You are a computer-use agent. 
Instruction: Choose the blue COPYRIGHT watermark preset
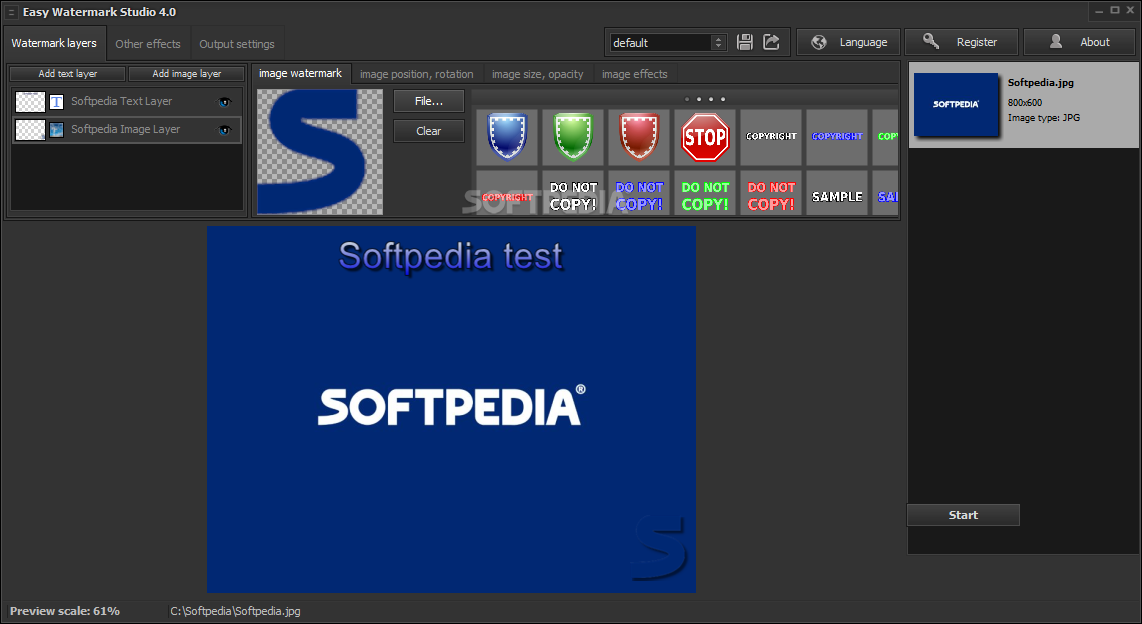coord(837,137)
